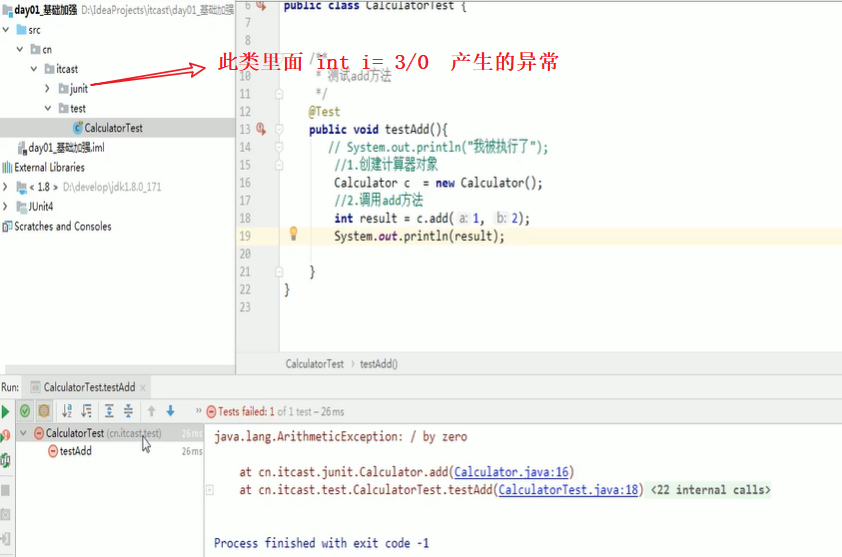
Task: Place cursor on System.out.println(result) line
Action: point(419,236)
